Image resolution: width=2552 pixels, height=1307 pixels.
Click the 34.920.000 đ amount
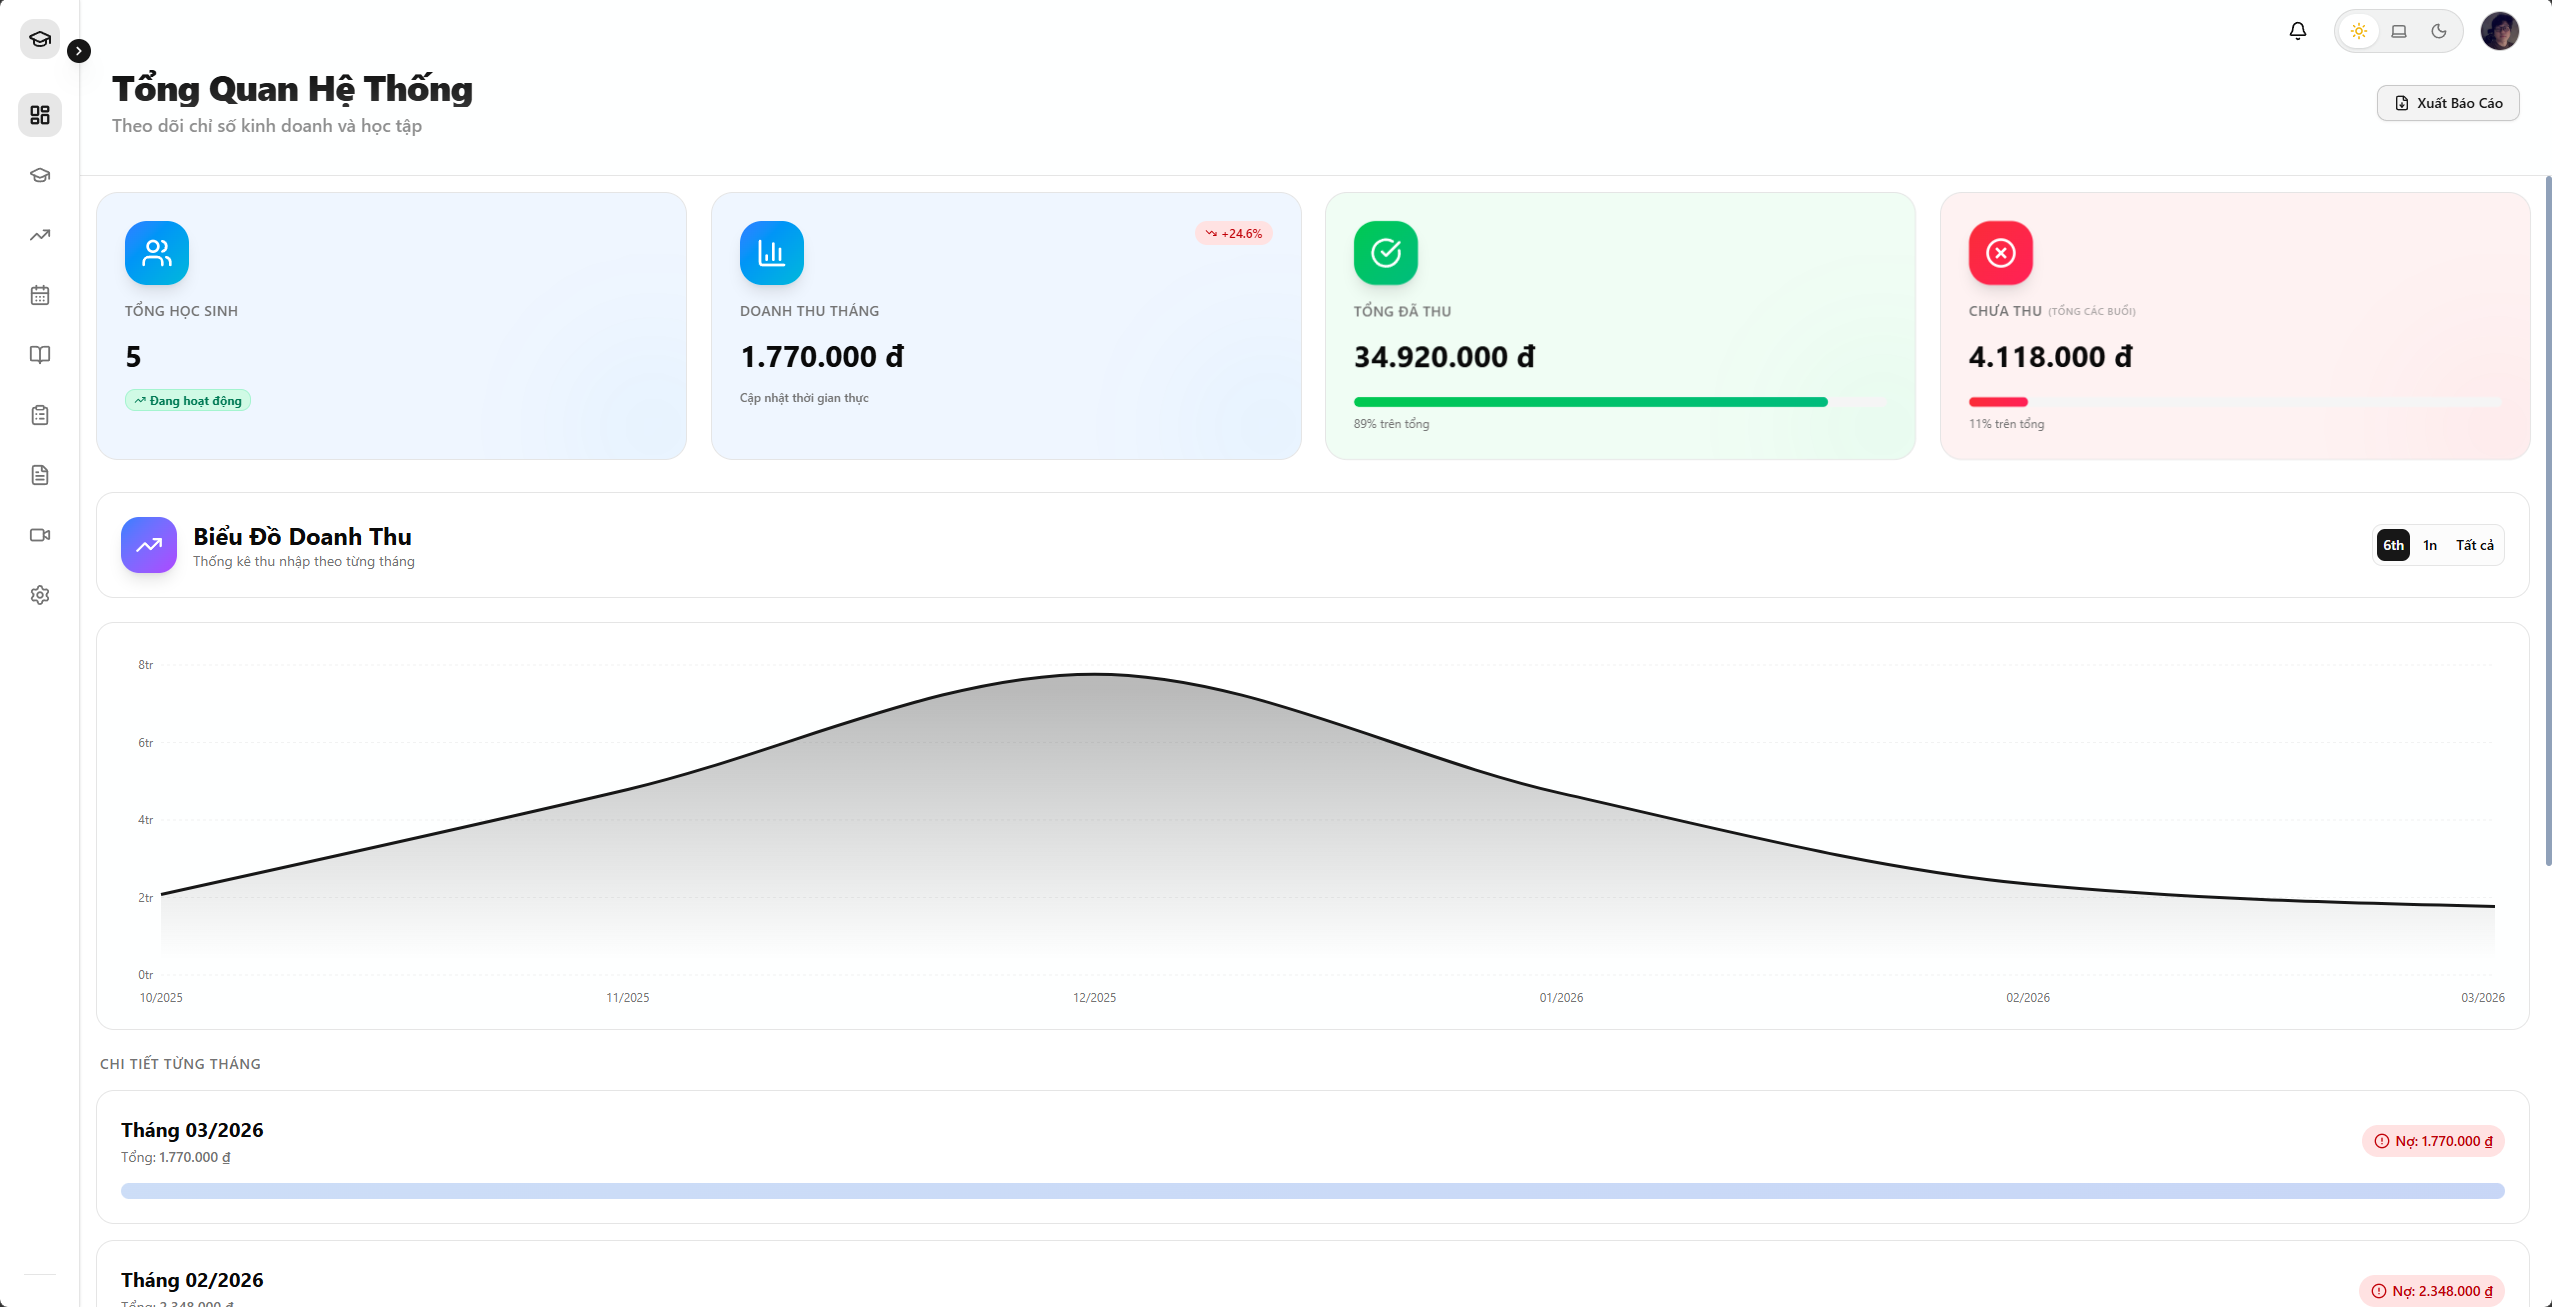tap(1444, 357)
